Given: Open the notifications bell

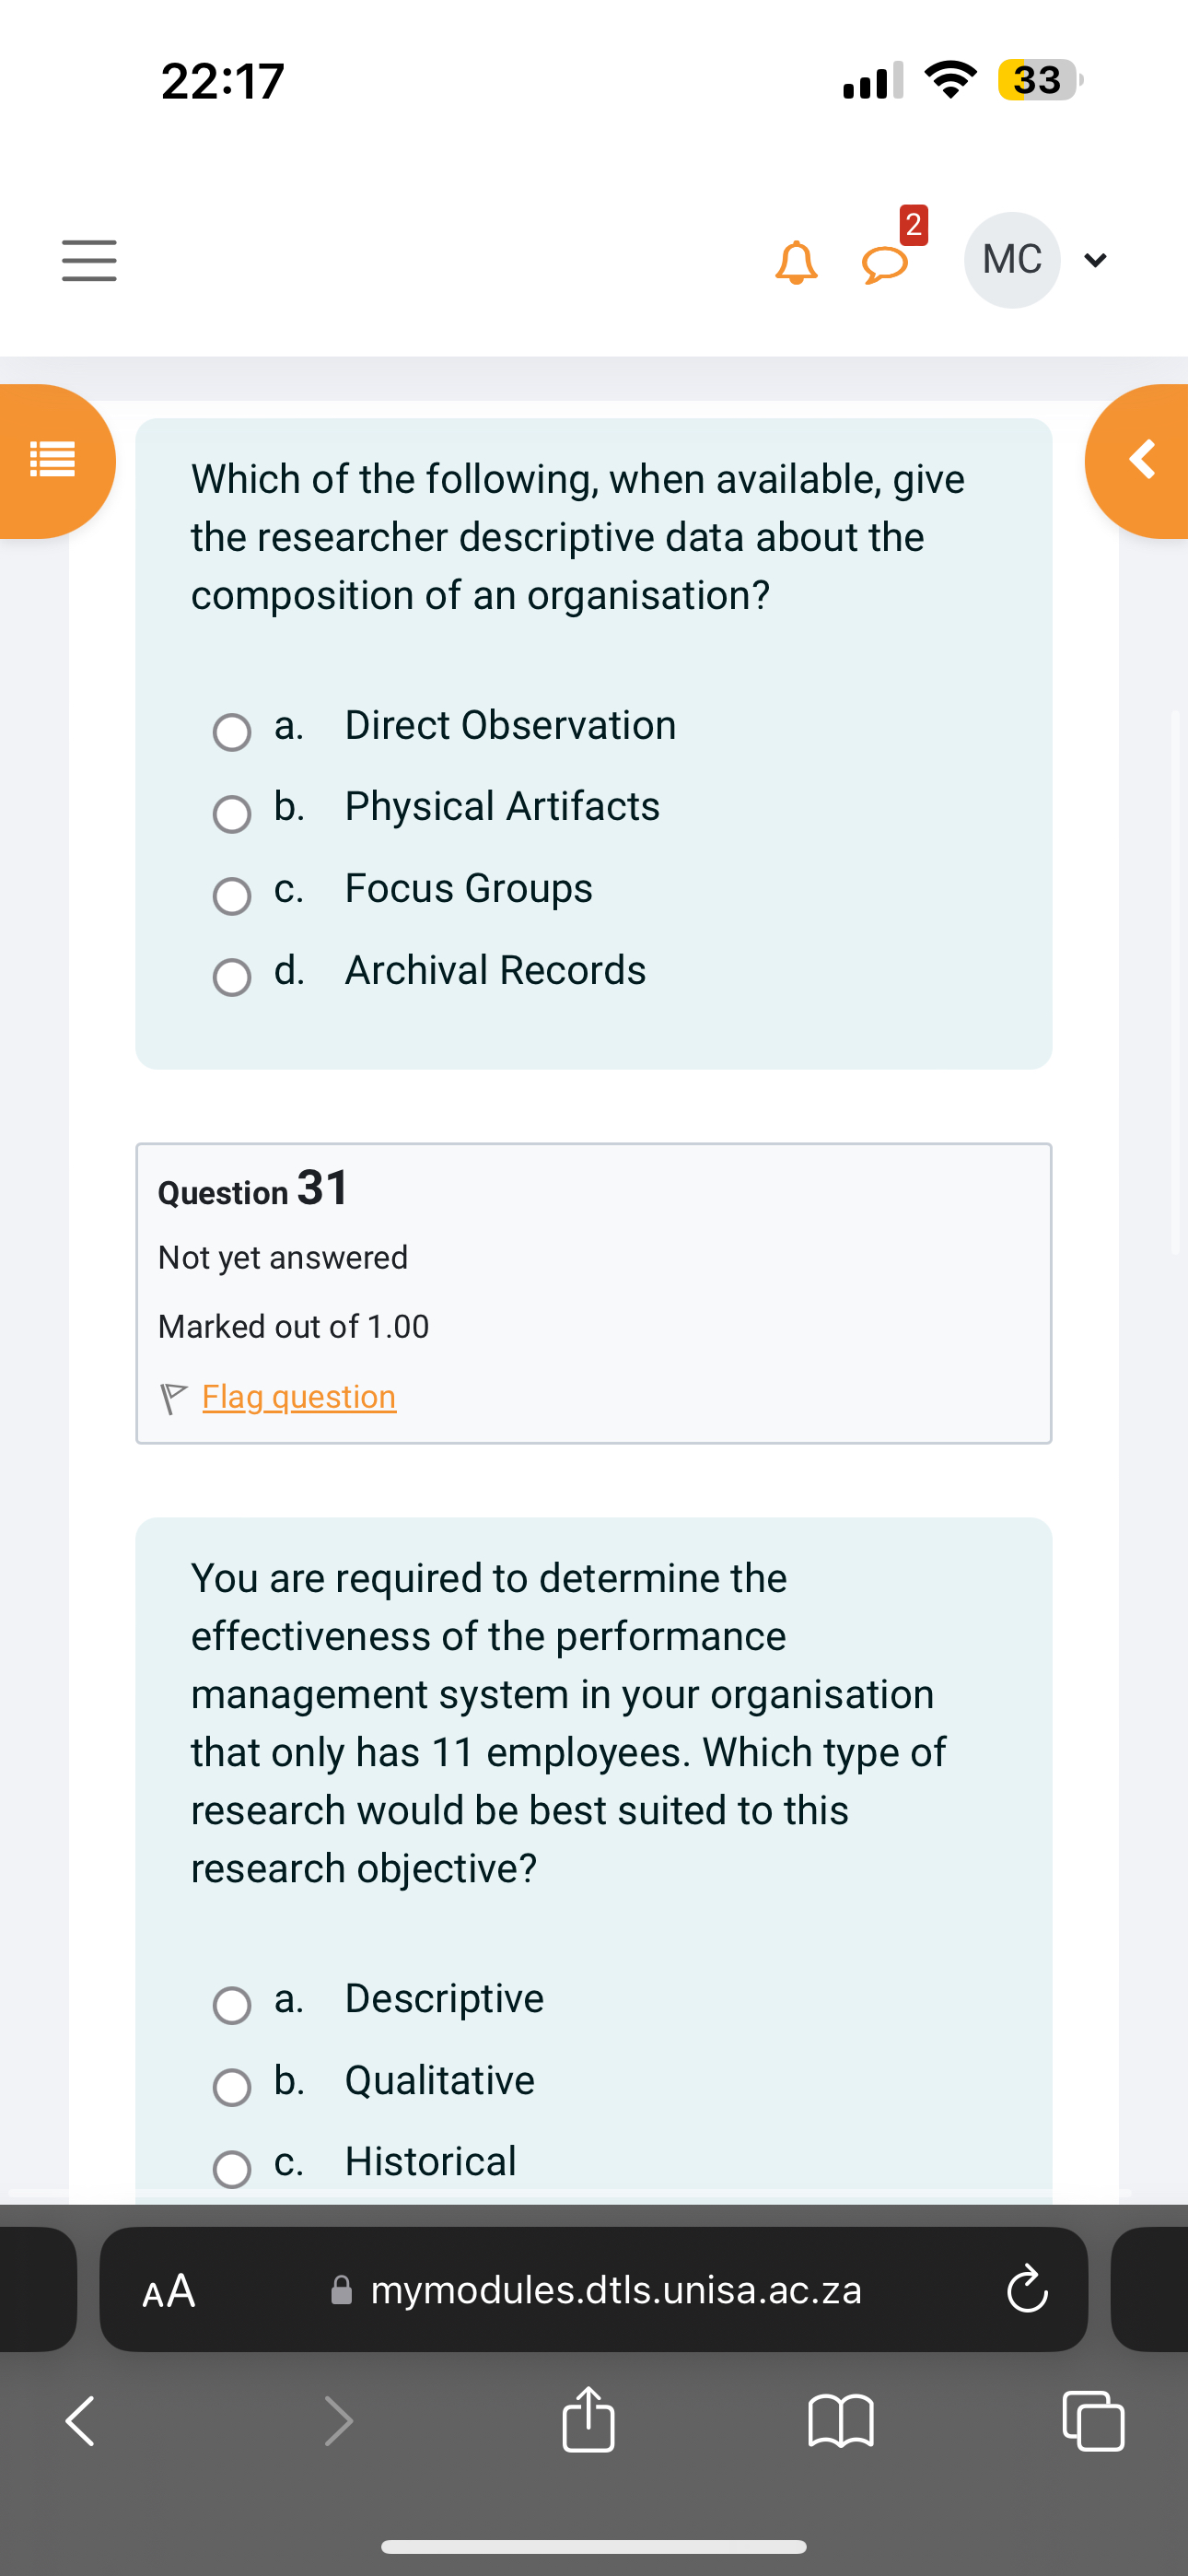Looking at the screenshot, I should 795,262.
